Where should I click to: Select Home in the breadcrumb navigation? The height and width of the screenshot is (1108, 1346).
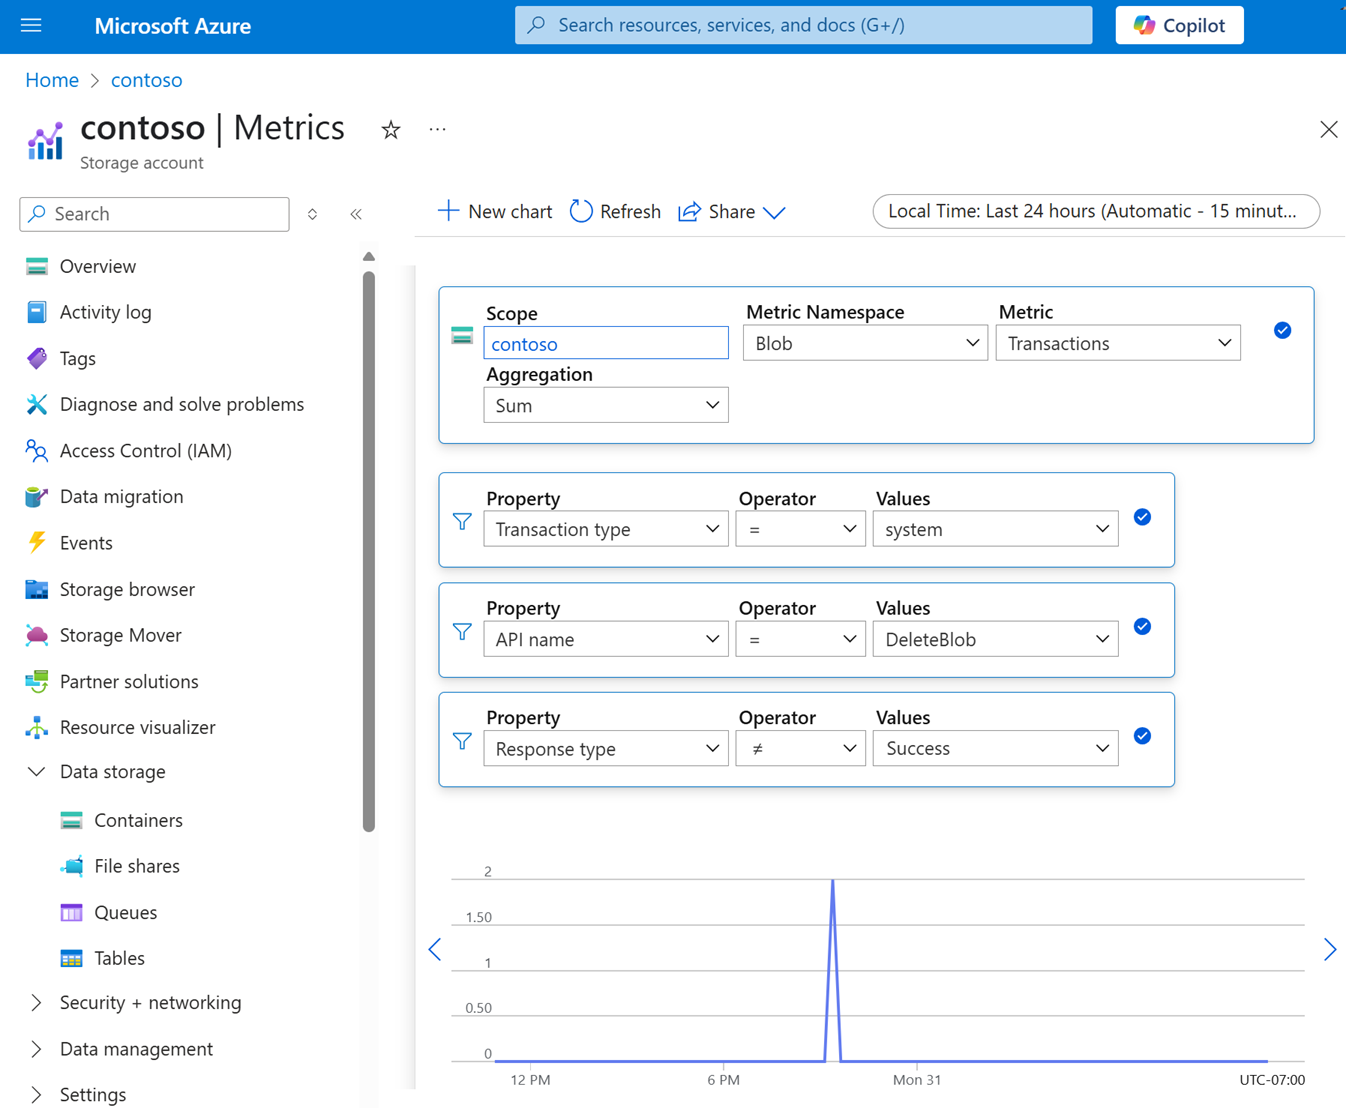click(51, 79)
